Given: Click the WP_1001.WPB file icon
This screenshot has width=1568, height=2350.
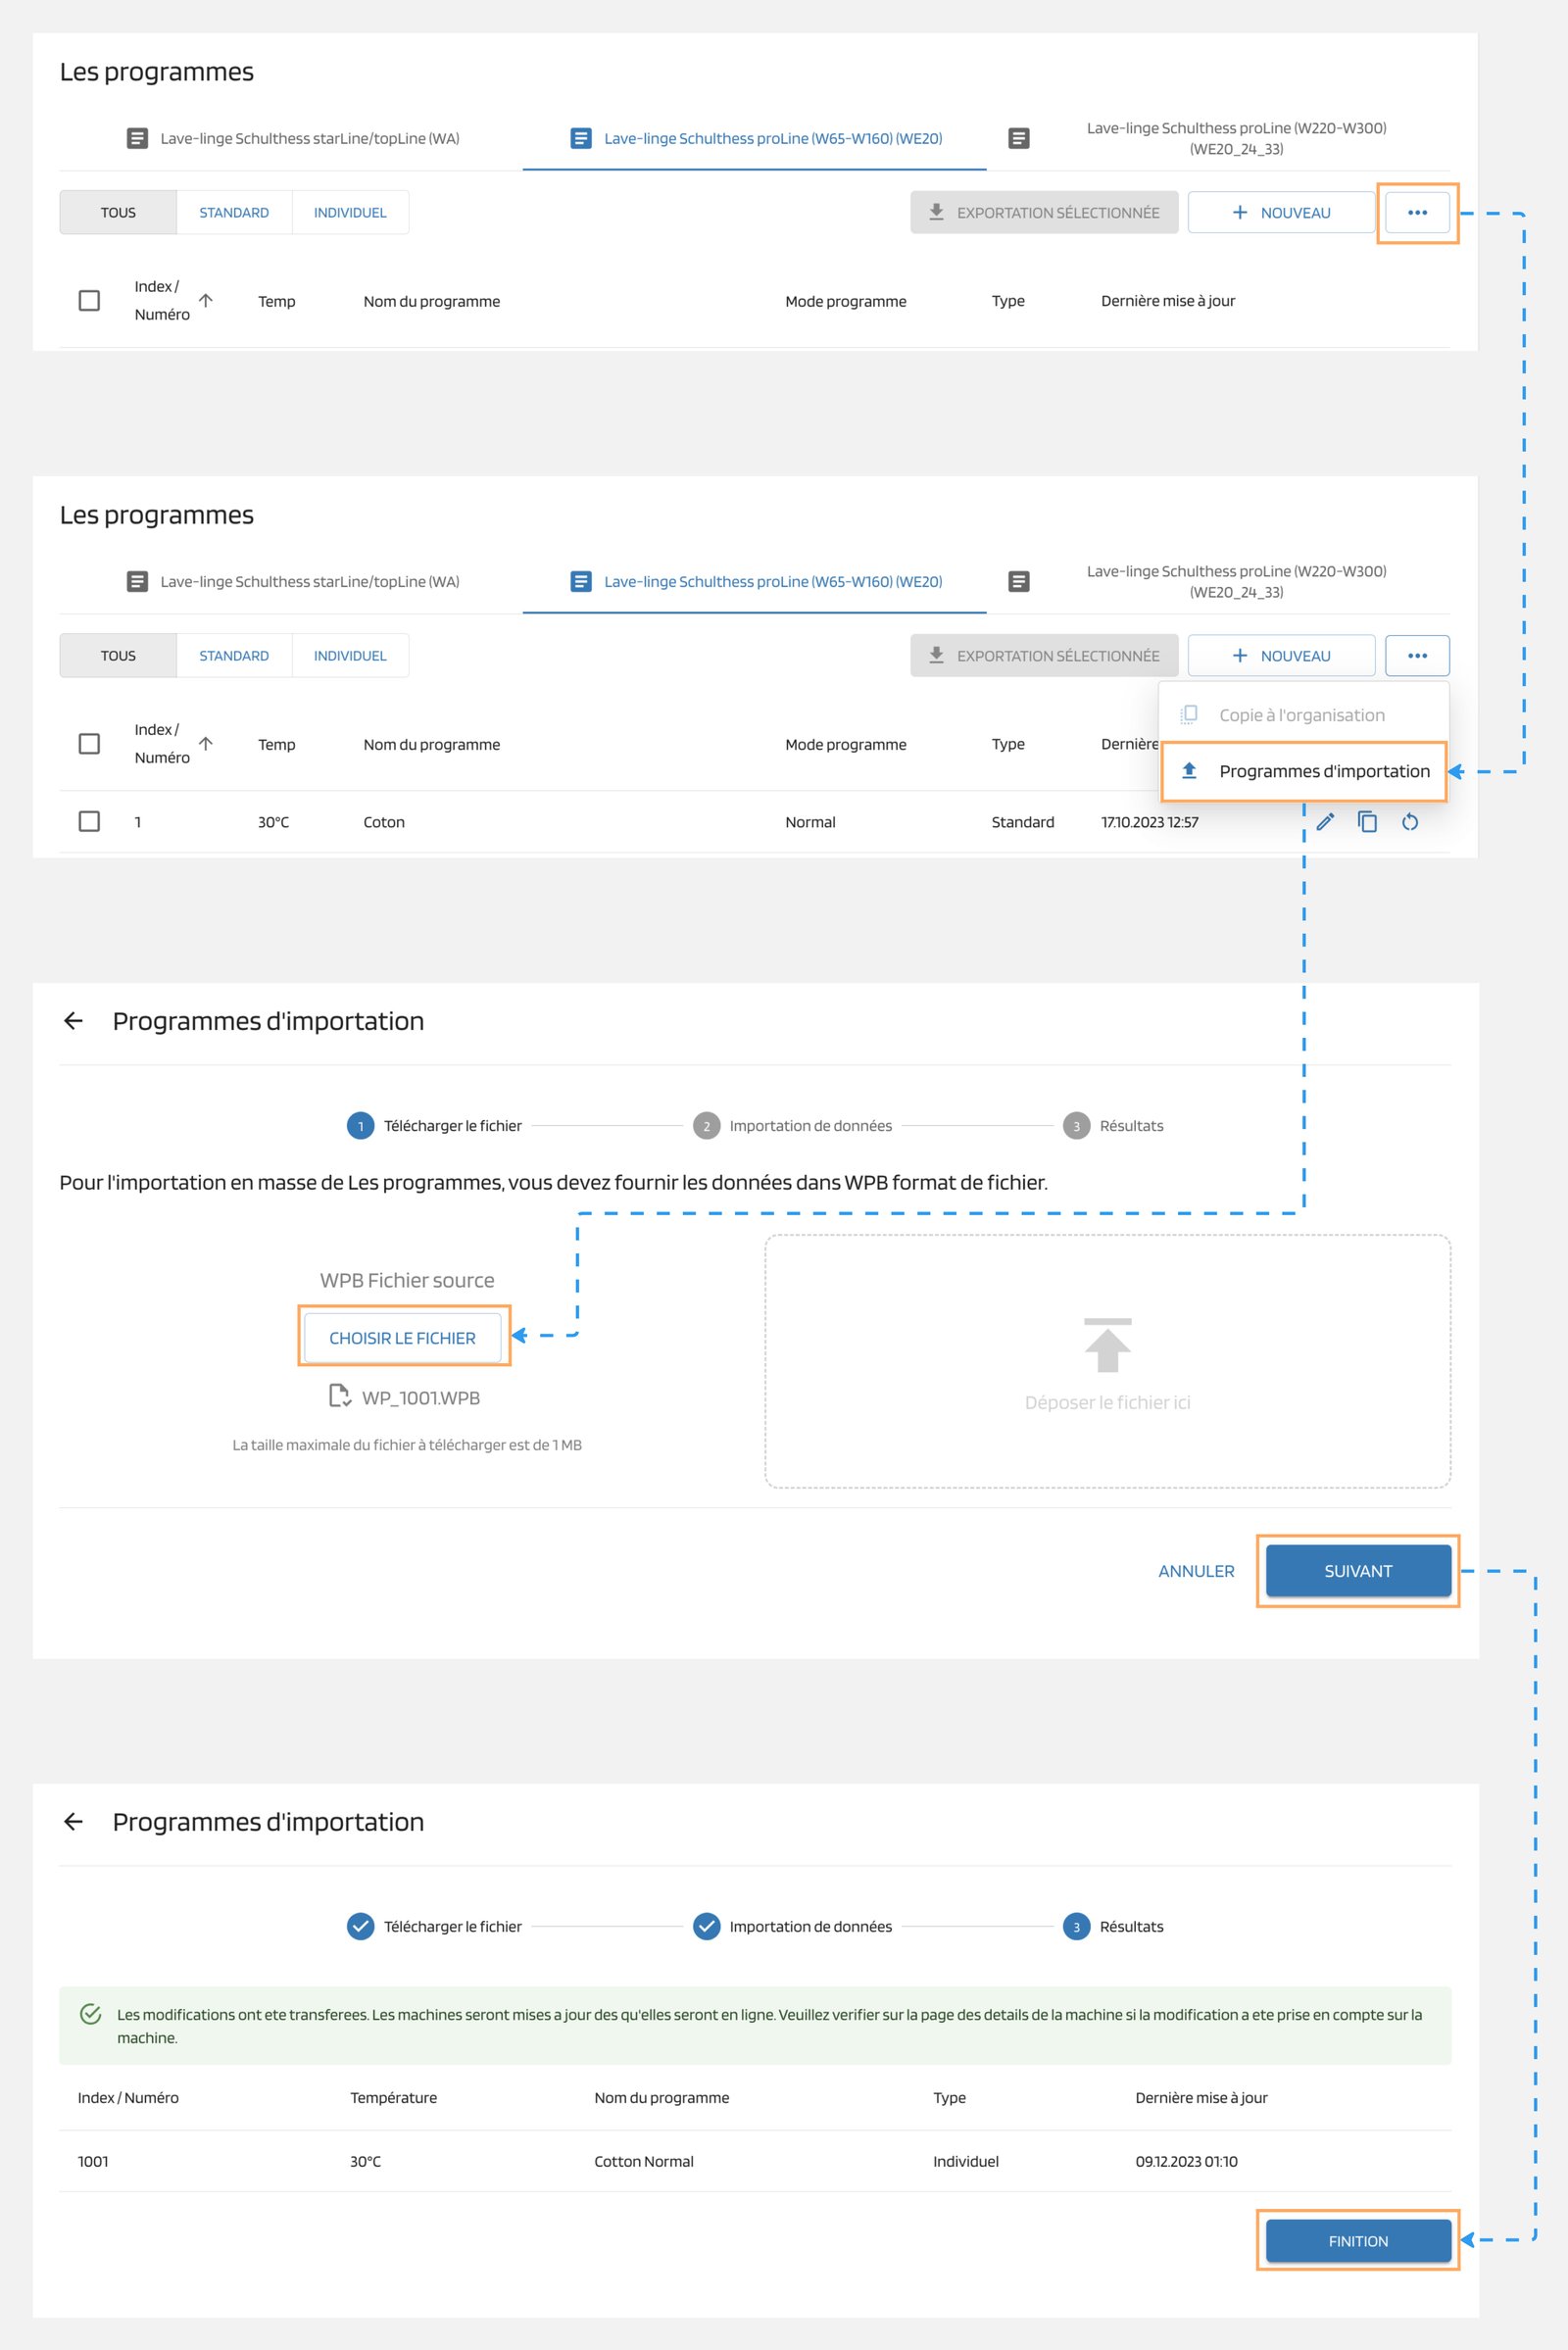Looking at the screenshot, I should pyautogui.click(x=340, y=1396).
